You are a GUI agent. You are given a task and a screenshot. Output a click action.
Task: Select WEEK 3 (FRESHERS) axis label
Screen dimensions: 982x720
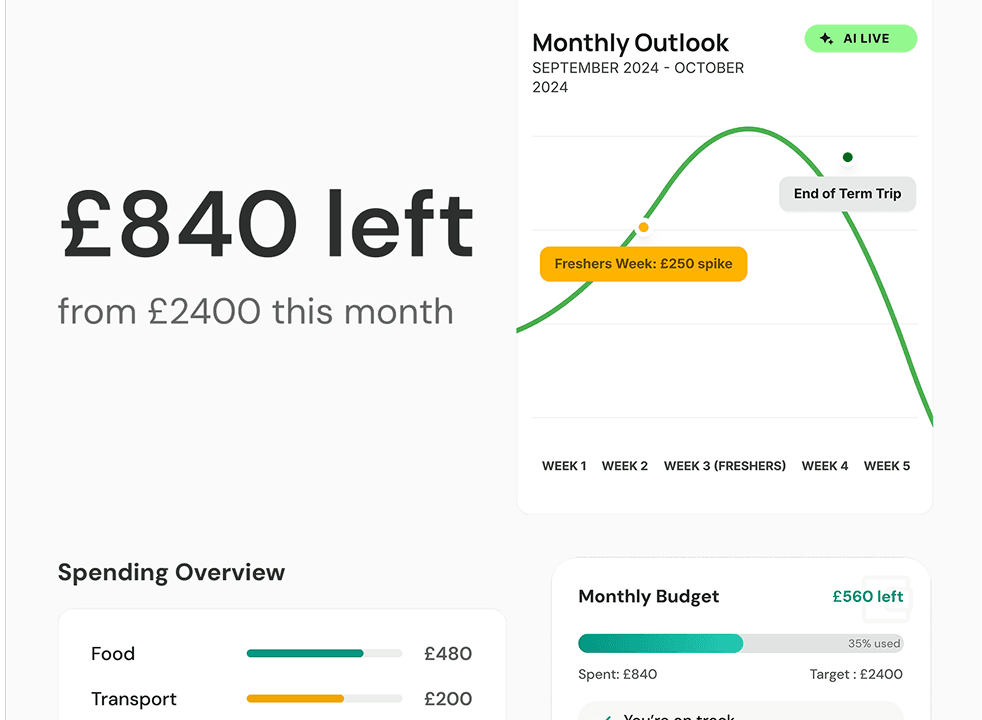[x=725, y=466]
